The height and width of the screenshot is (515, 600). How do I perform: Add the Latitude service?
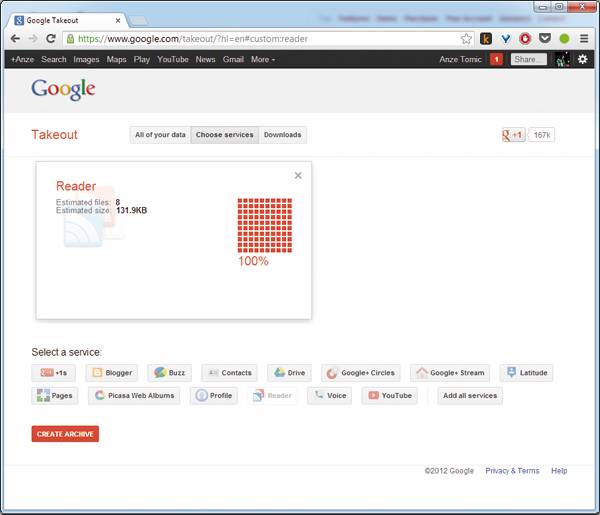point(527,373)
